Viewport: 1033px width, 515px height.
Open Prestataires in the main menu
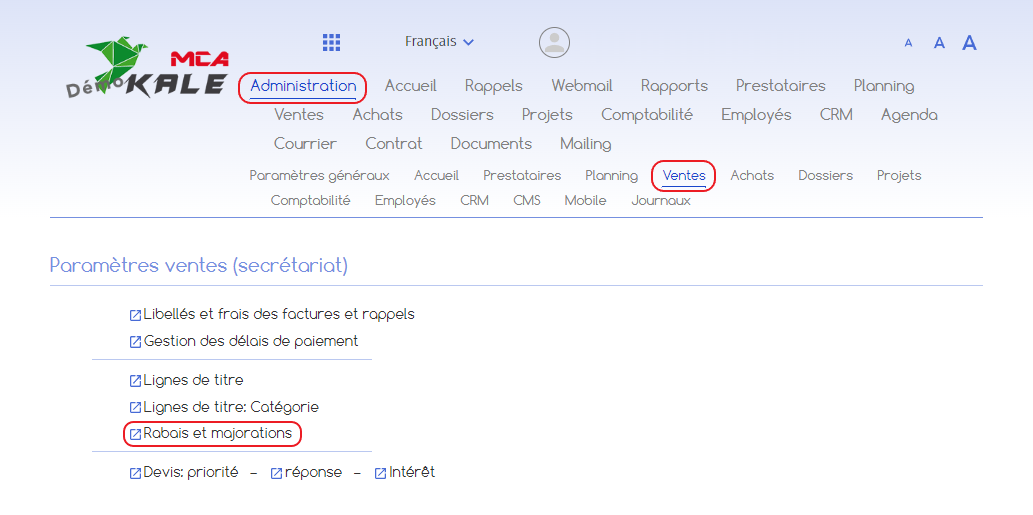(780, 86)
